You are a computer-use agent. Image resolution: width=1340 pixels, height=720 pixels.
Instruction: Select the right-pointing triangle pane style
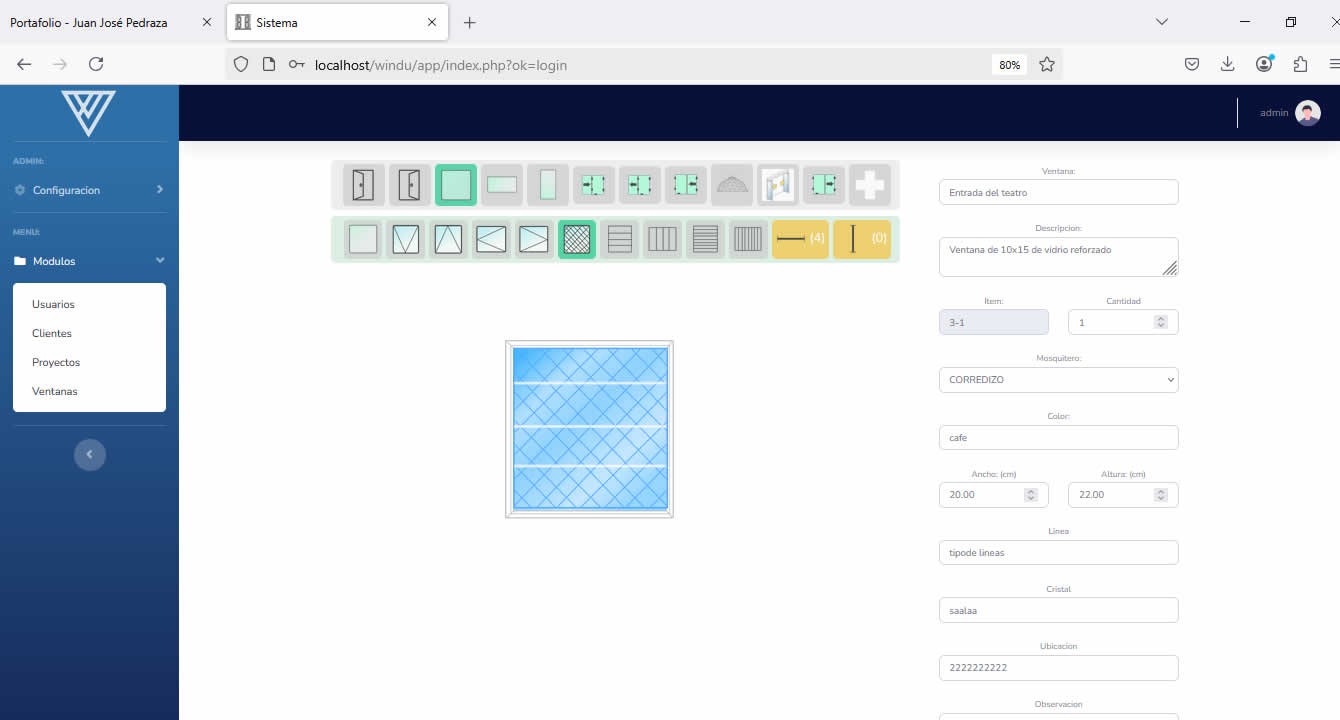tap(534, 240)
